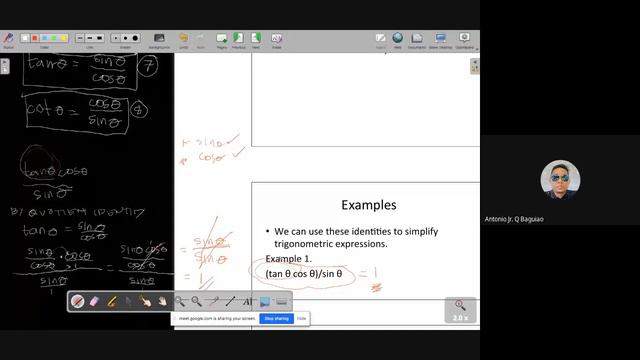
Task: Choose the thin line width
Action: click(80, 38)
